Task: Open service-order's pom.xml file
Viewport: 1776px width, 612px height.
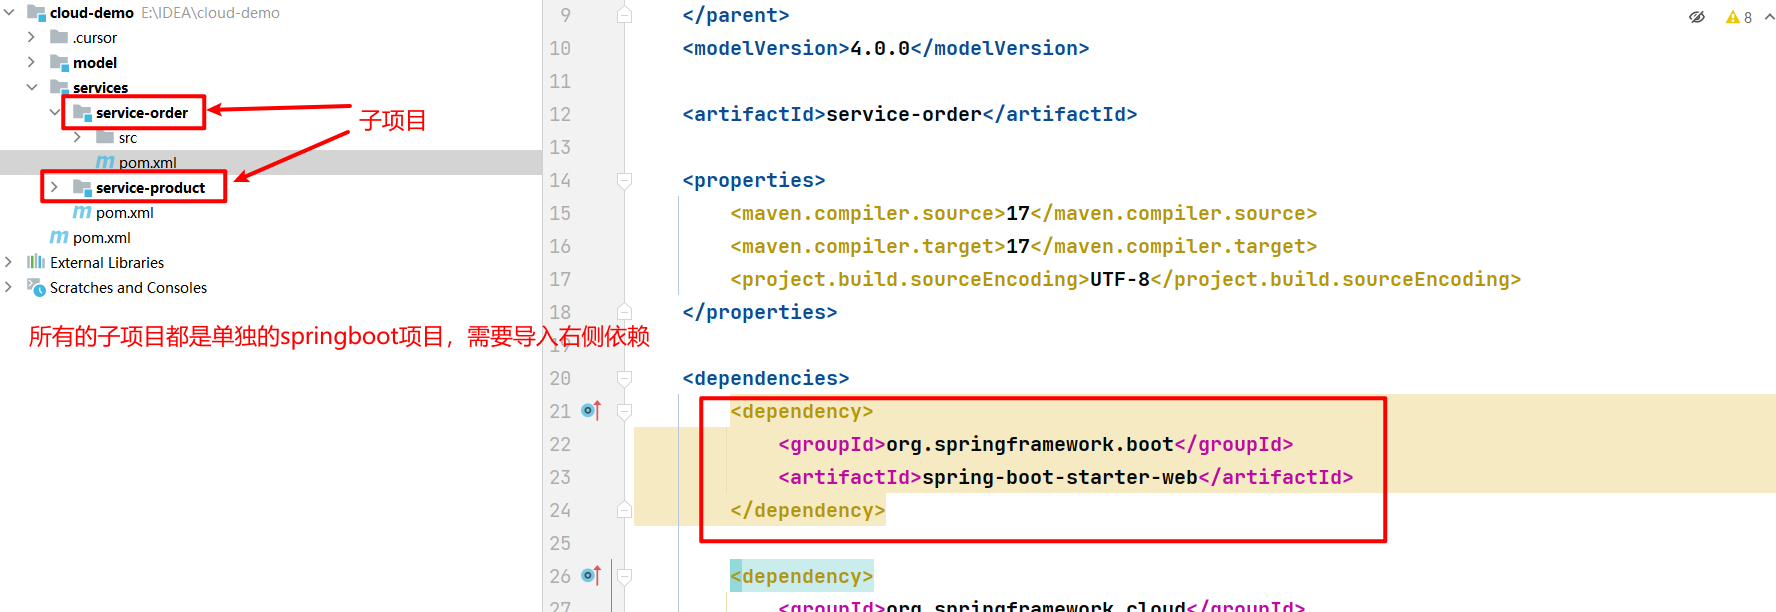Action: click(x=147, y=162)
